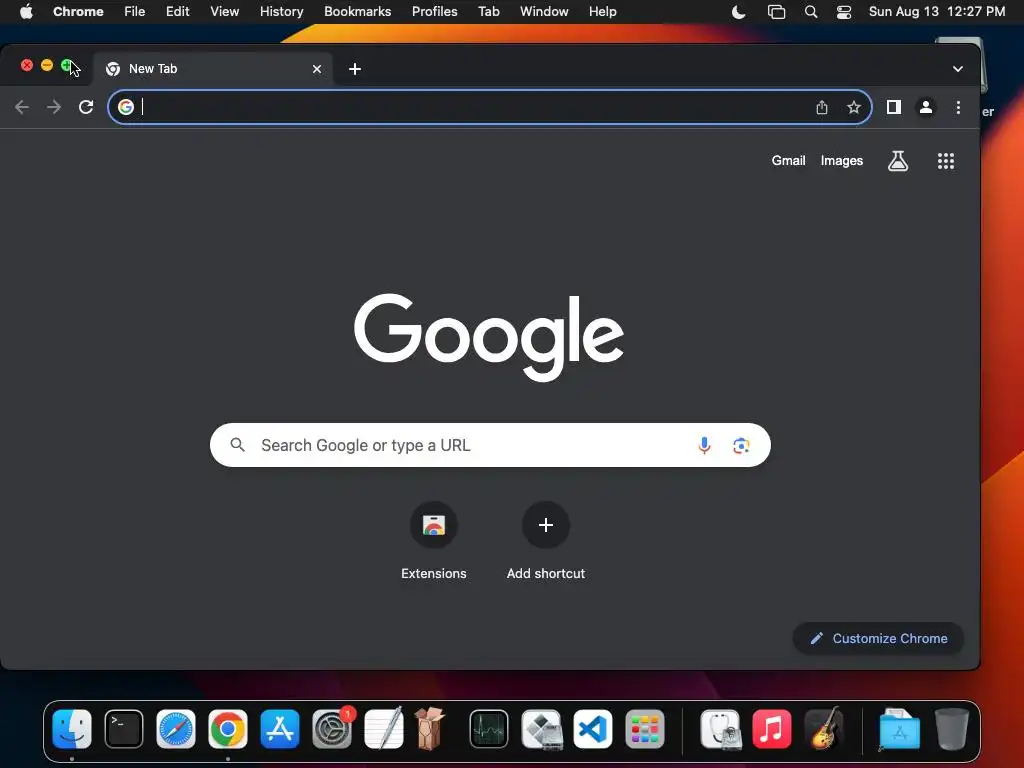1024x768 pixels.
Task: Start voice search with microphone icon
Action: [x=704, y=445]
